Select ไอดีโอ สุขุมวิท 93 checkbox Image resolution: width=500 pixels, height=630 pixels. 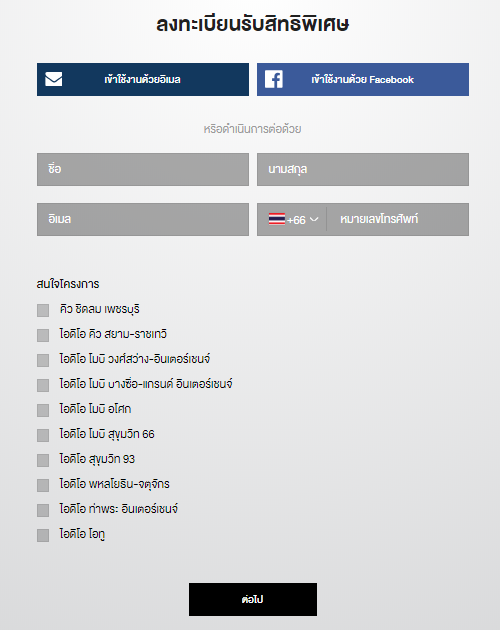pos(43,460)
